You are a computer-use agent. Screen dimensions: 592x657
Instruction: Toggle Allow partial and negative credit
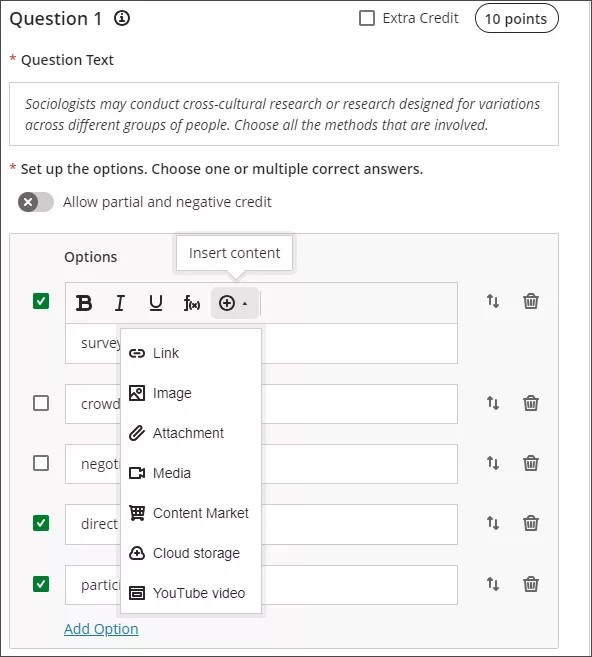coord(36,202)
